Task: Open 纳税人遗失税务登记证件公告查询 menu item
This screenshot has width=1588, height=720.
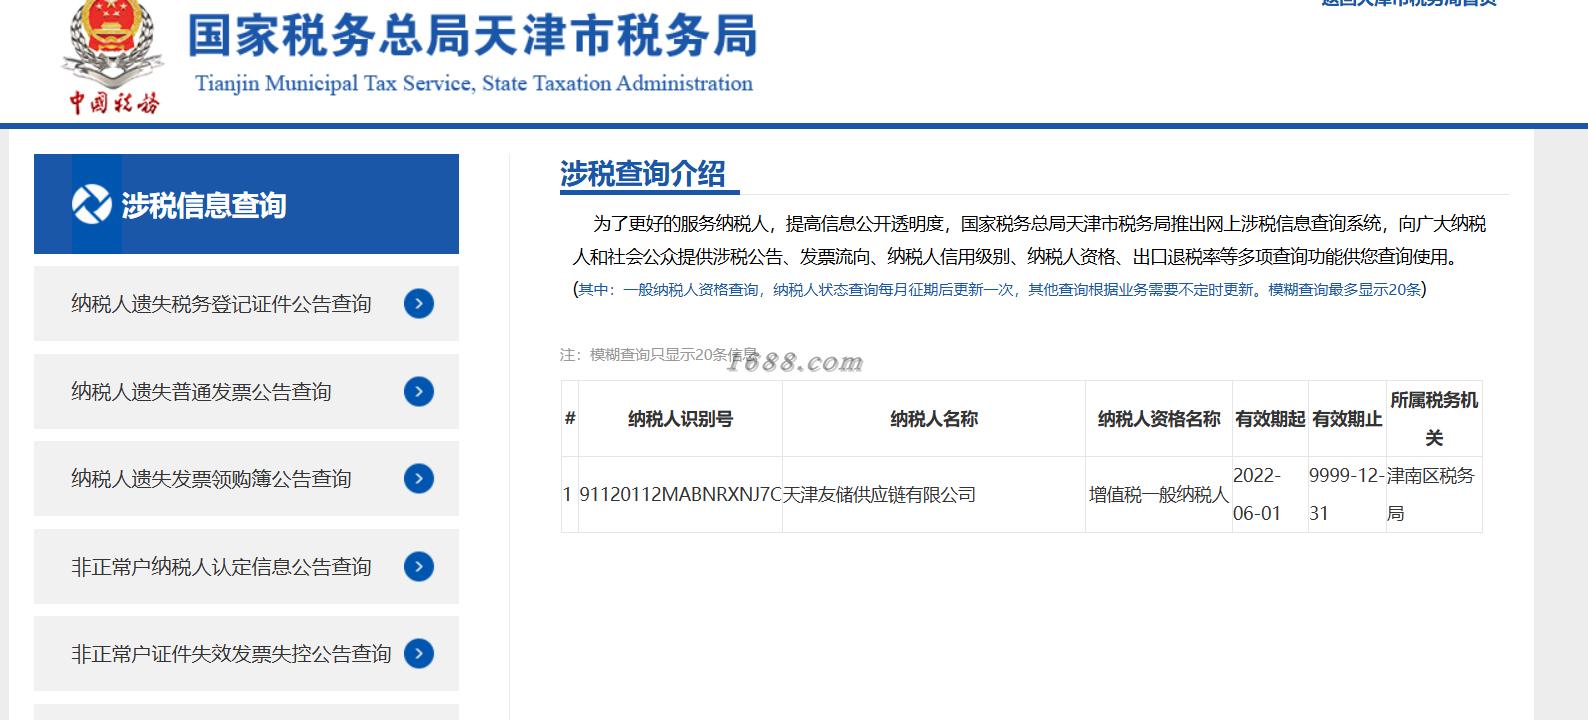Action: tap(246, 303)
